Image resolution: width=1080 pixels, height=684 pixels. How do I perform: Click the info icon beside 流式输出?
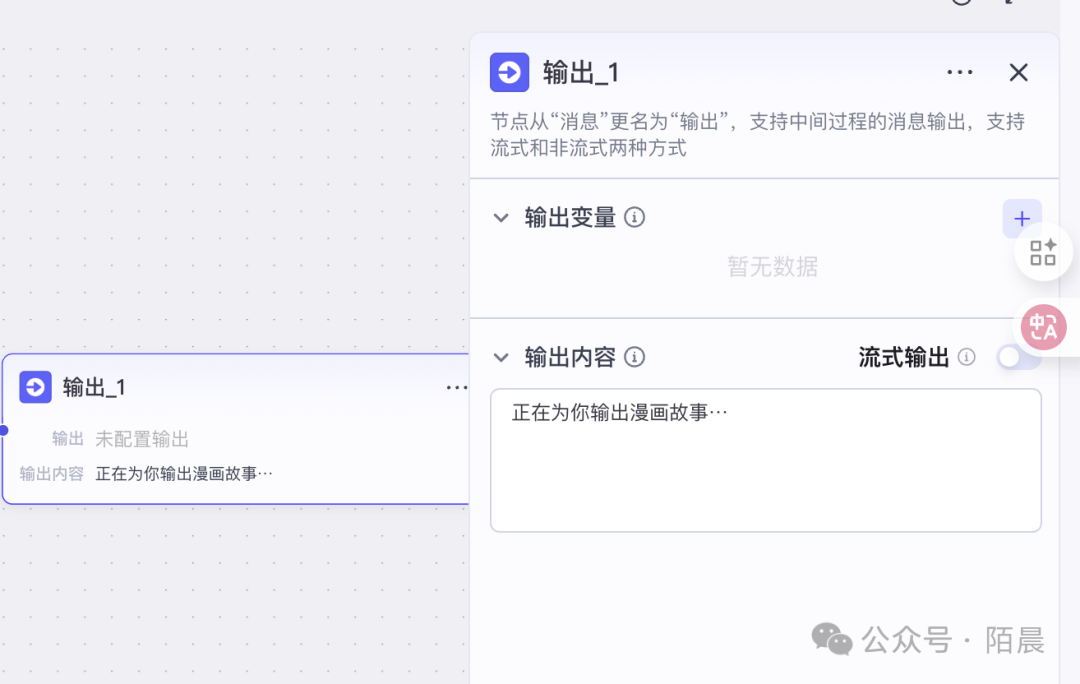[966, 357]
